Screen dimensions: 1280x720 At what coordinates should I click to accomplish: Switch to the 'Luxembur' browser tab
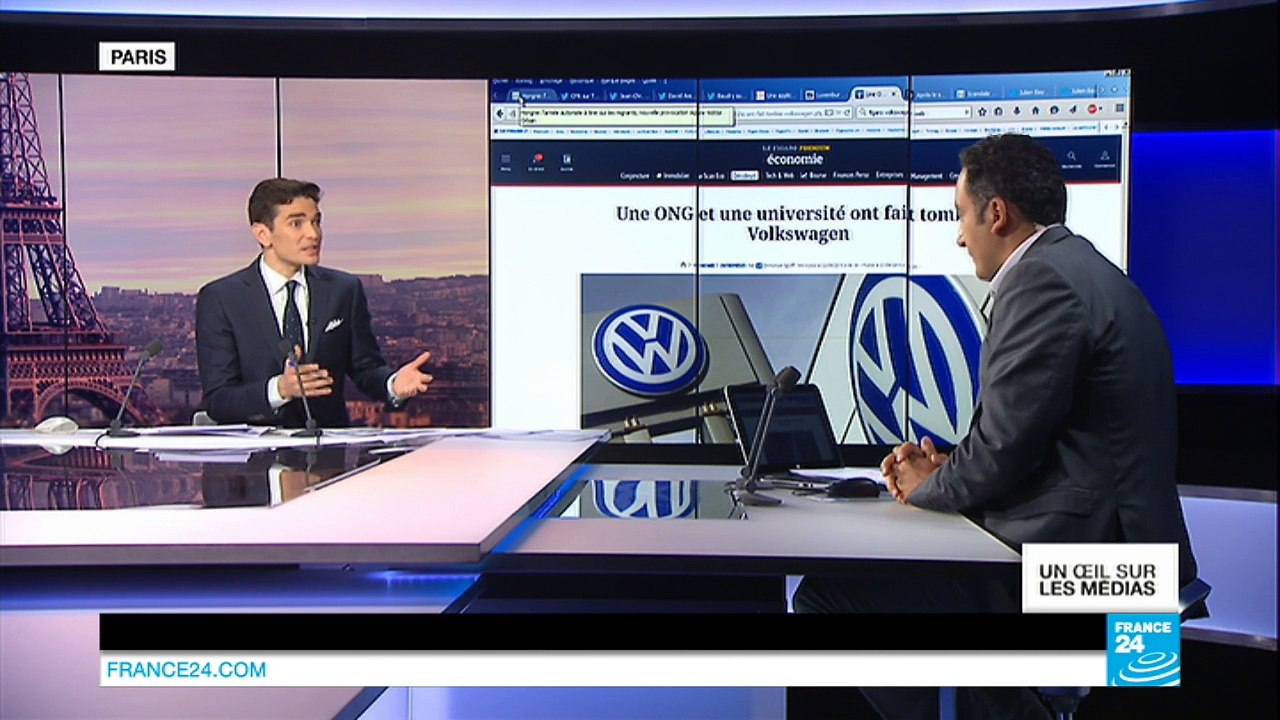pos(826,95)
